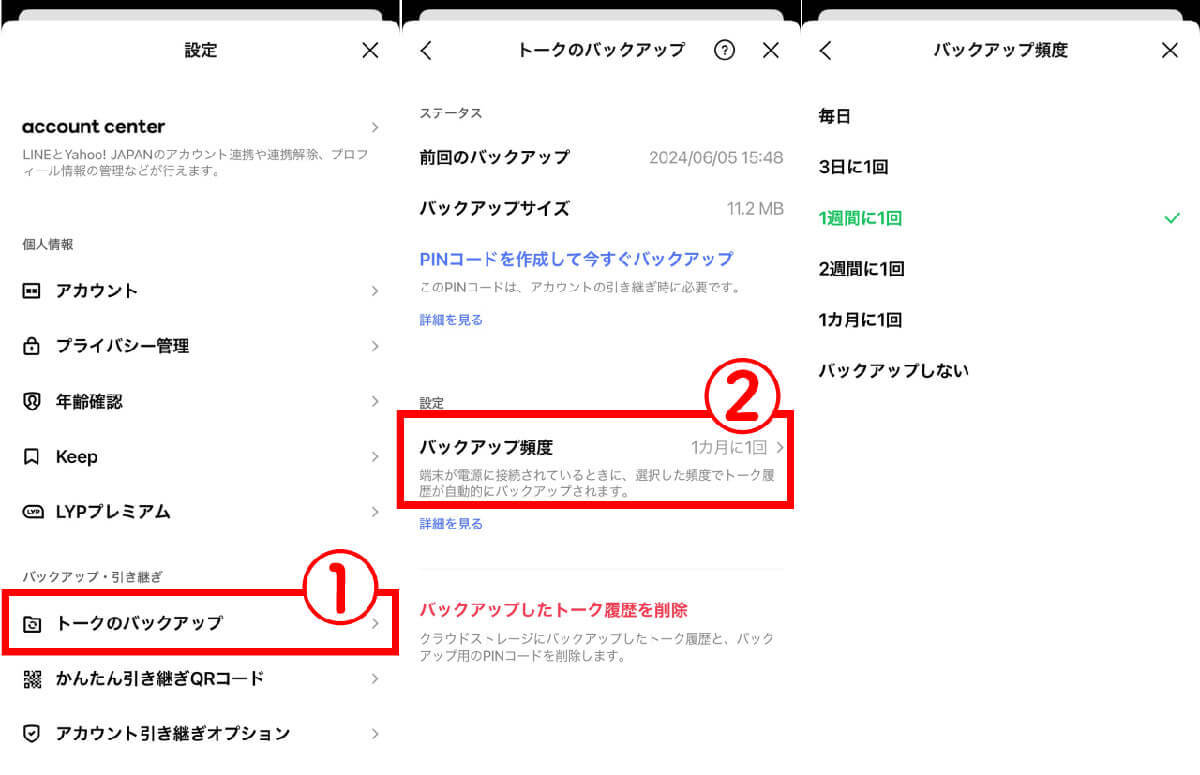Open account center section
1200x775 pixels.
(x=200, y=146)
